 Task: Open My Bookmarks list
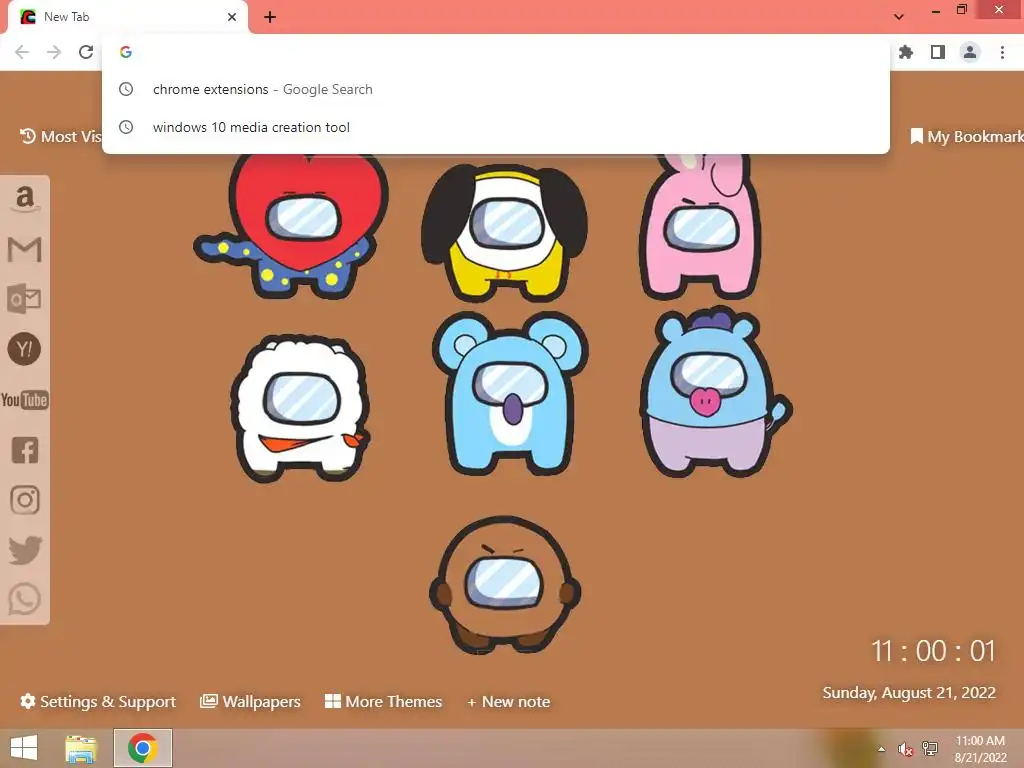pos(967,136)
